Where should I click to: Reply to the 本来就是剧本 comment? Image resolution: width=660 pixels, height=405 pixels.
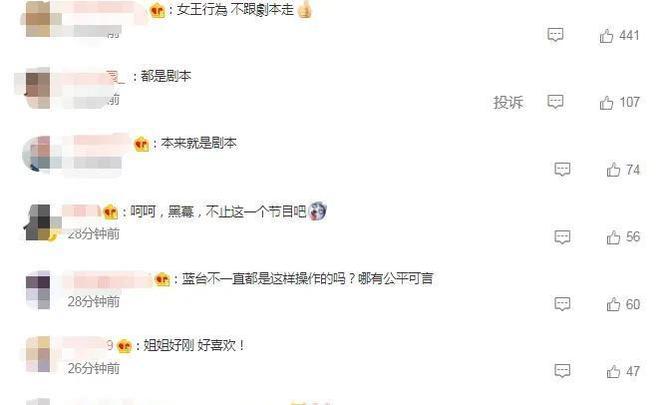(x=562, y=169)
